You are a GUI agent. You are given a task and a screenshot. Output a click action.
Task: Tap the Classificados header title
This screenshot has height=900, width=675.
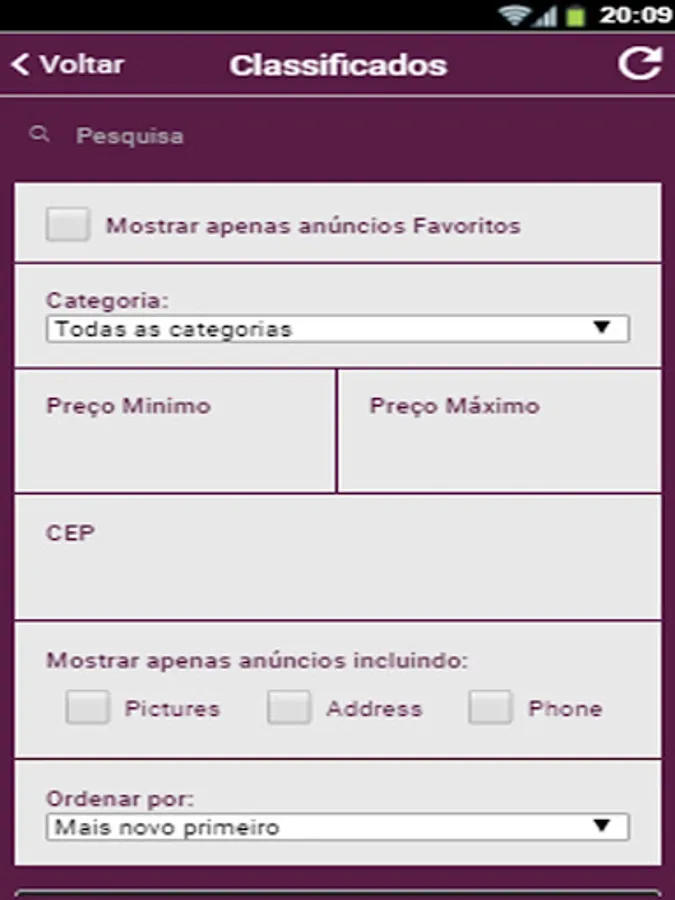point(338,66)
